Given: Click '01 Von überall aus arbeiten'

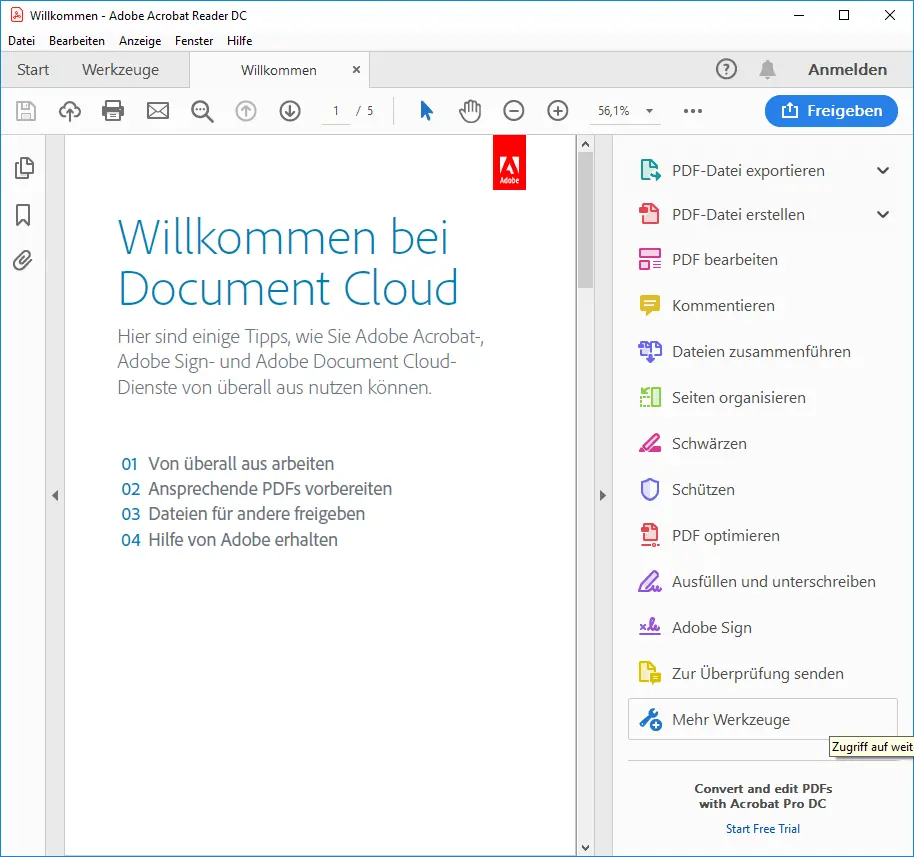Looking at the screenshot, I should [x=227, y=463].
